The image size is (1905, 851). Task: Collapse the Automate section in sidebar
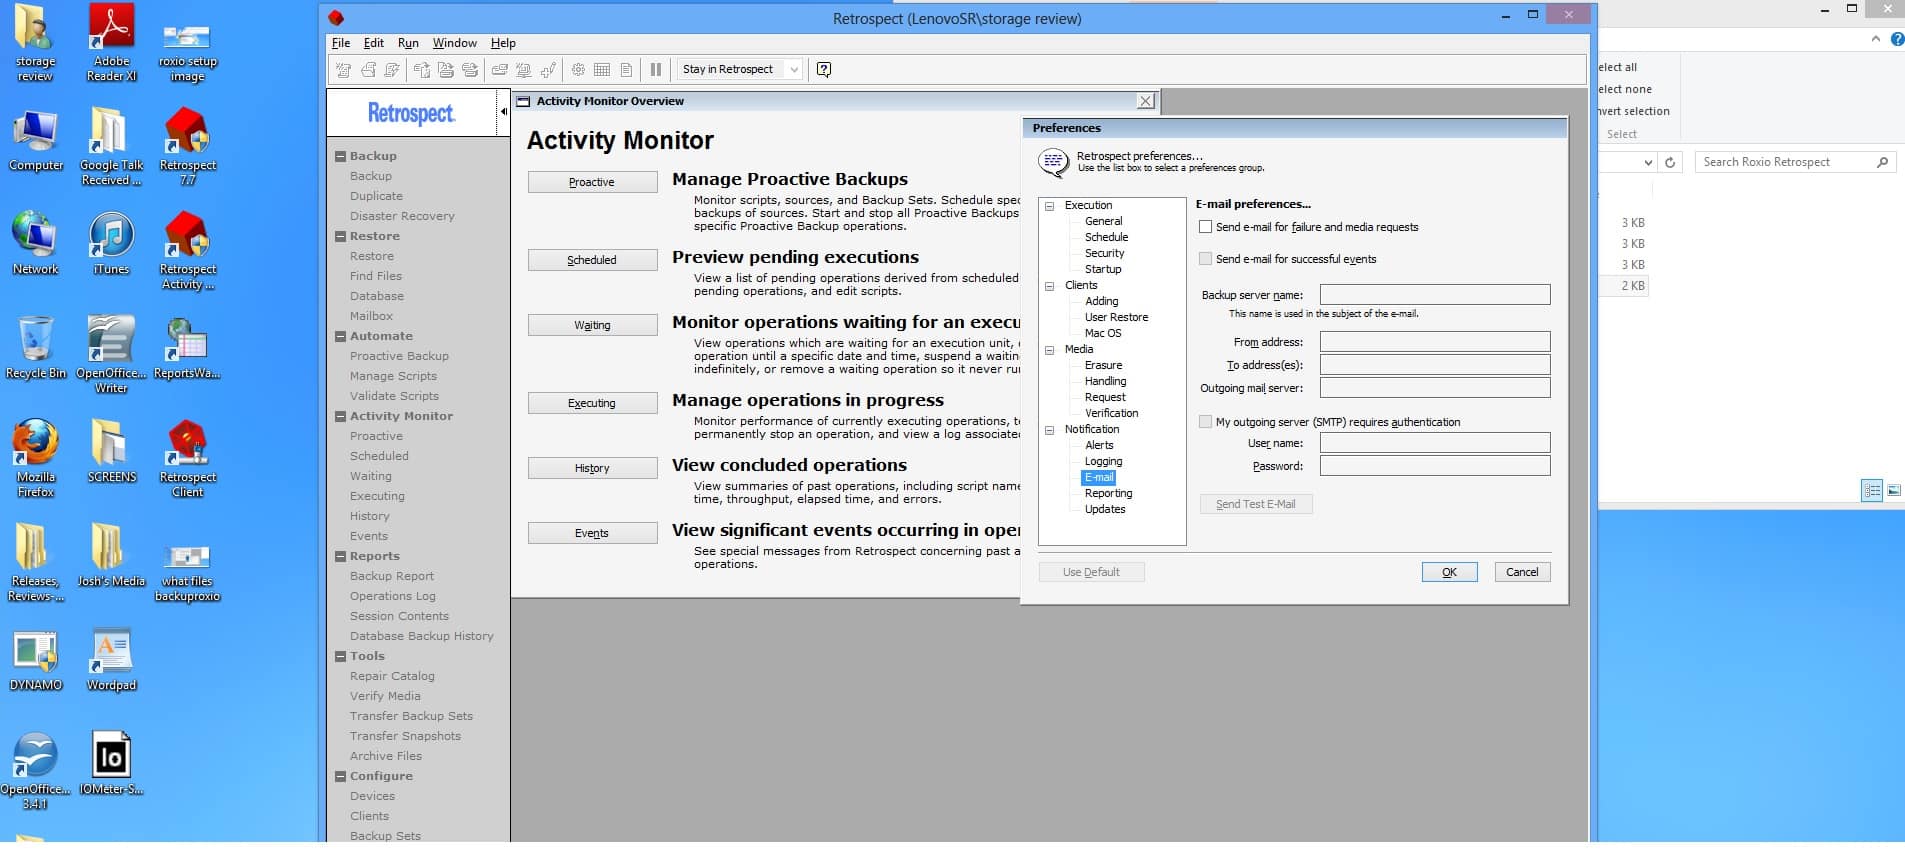341,337
